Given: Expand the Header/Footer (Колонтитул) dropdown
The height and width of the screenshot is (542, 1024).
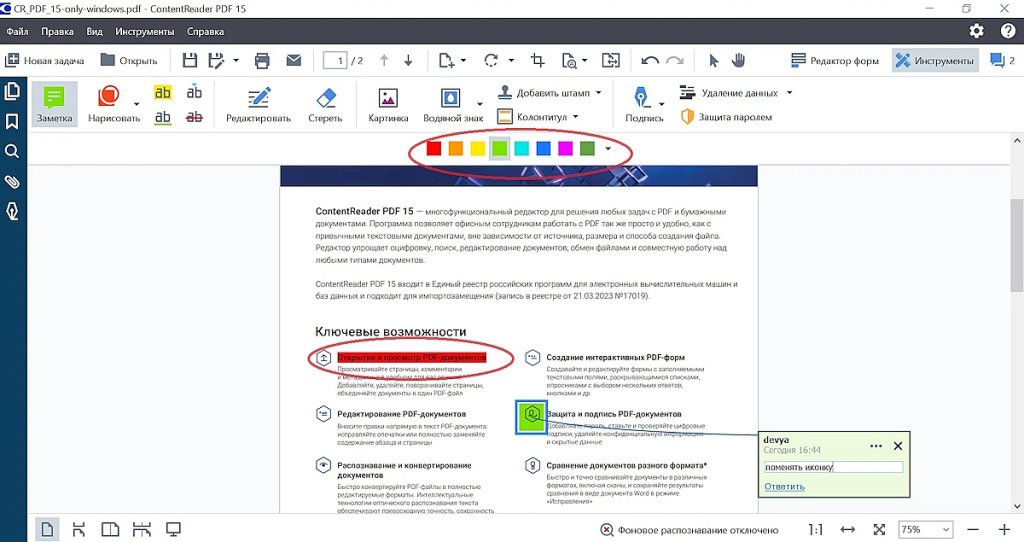Looking at the screenshot, I should pyautogui.click(x=575, y=117).
